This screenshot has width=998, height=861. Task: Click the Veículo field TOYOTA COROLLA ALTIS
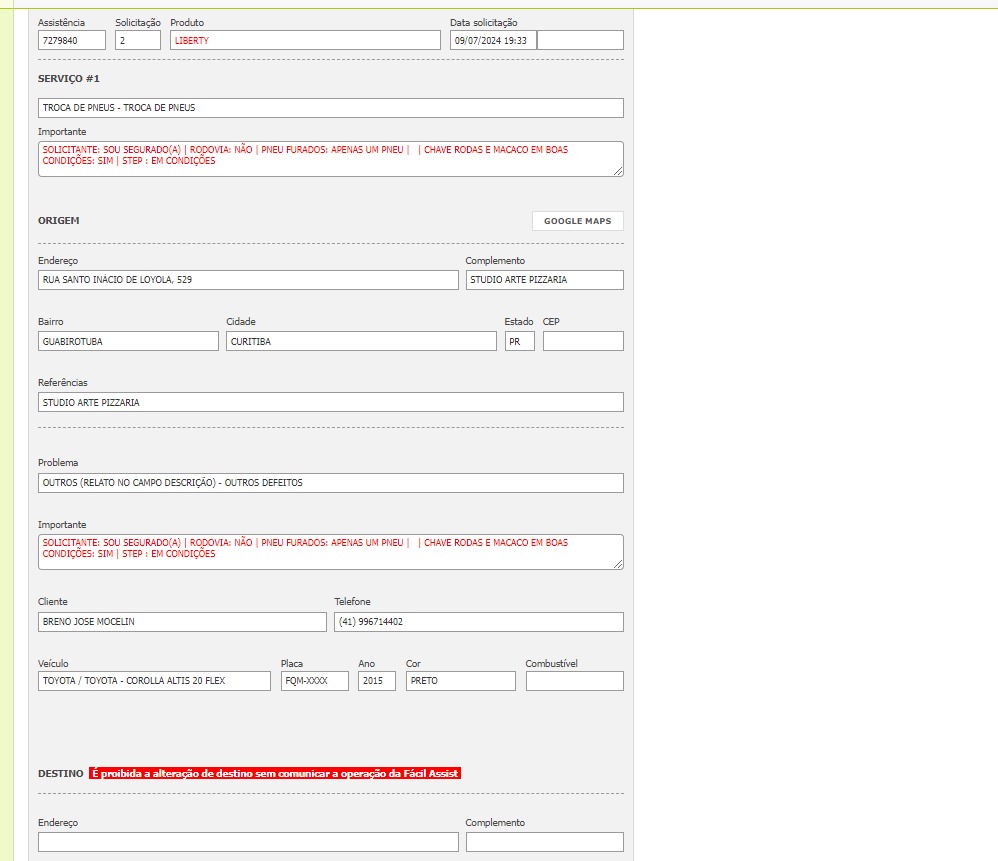[x=155, y=681]
